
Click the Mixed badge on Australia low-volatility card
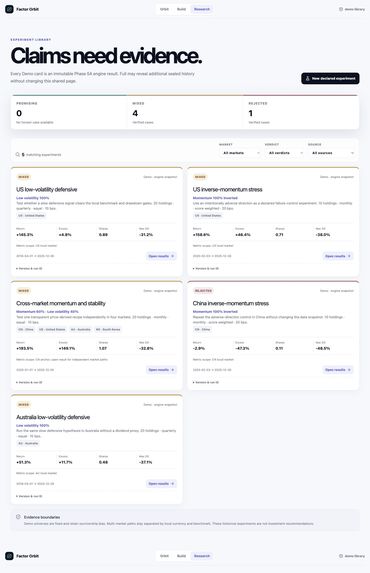point(23,405)
